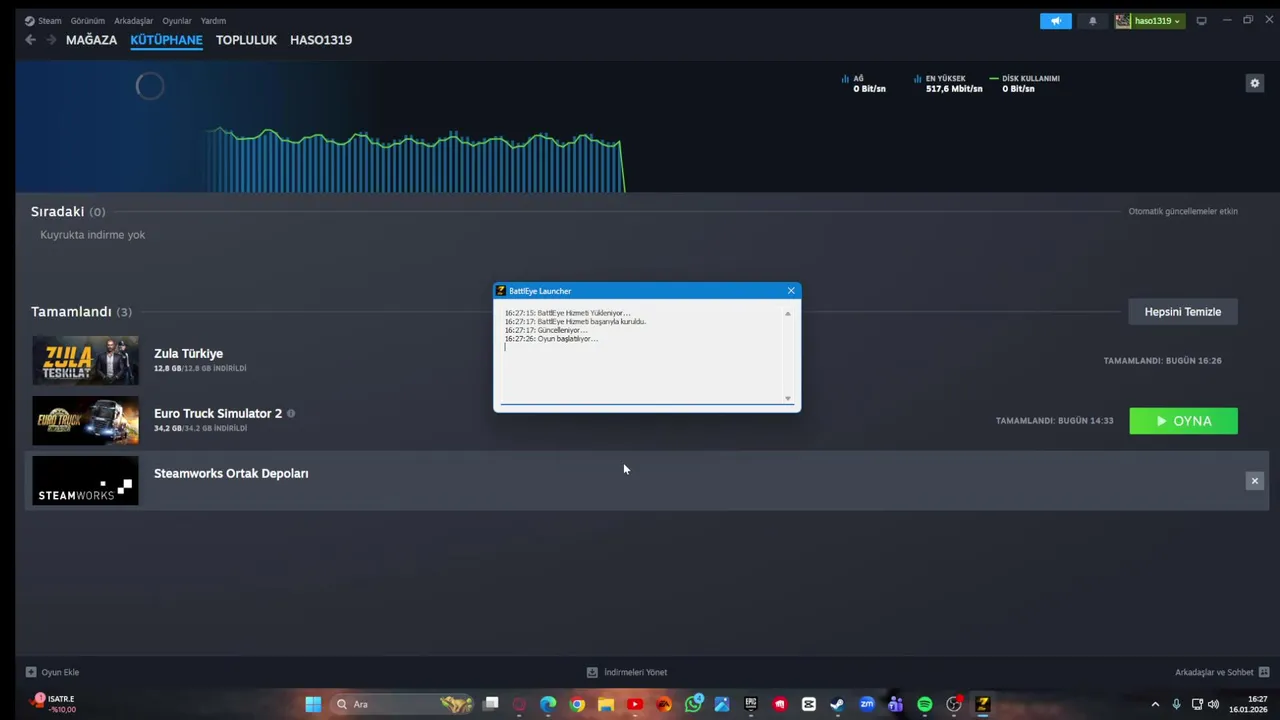
Task: Click the Euro Truck Simulator 2 thumbnail
Action: [x=85, y=421]
